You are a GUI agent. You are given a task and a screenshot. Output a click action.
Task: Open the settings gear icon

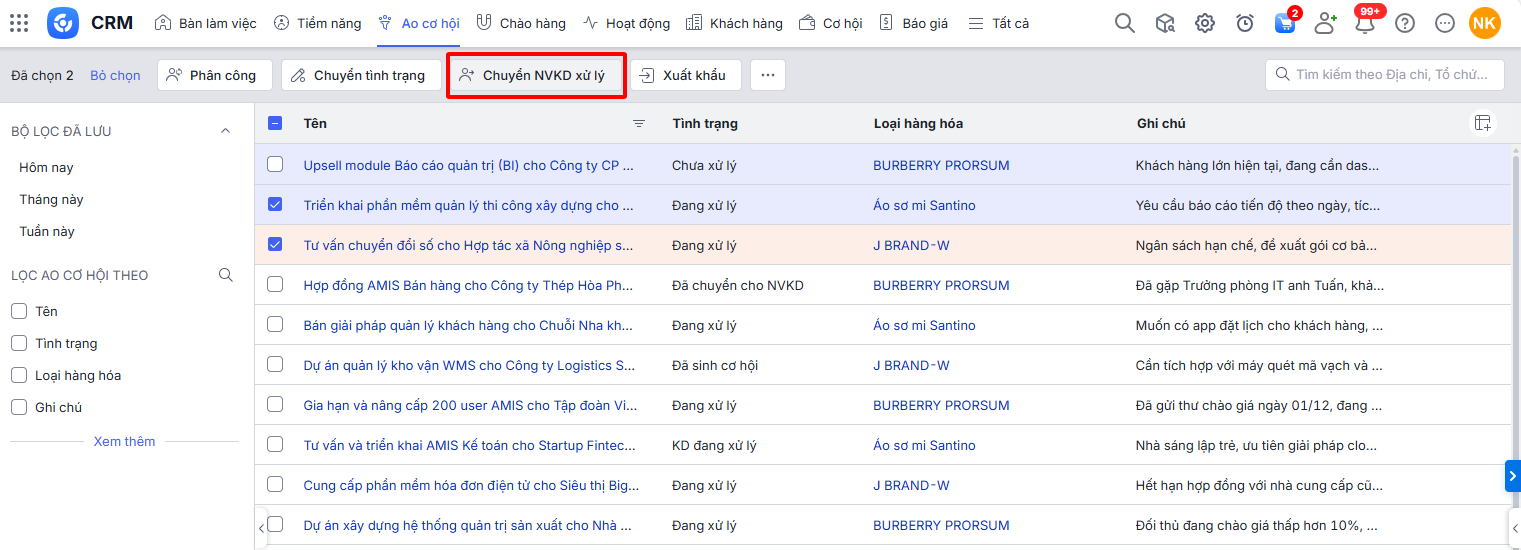(x=1205, y=23)
